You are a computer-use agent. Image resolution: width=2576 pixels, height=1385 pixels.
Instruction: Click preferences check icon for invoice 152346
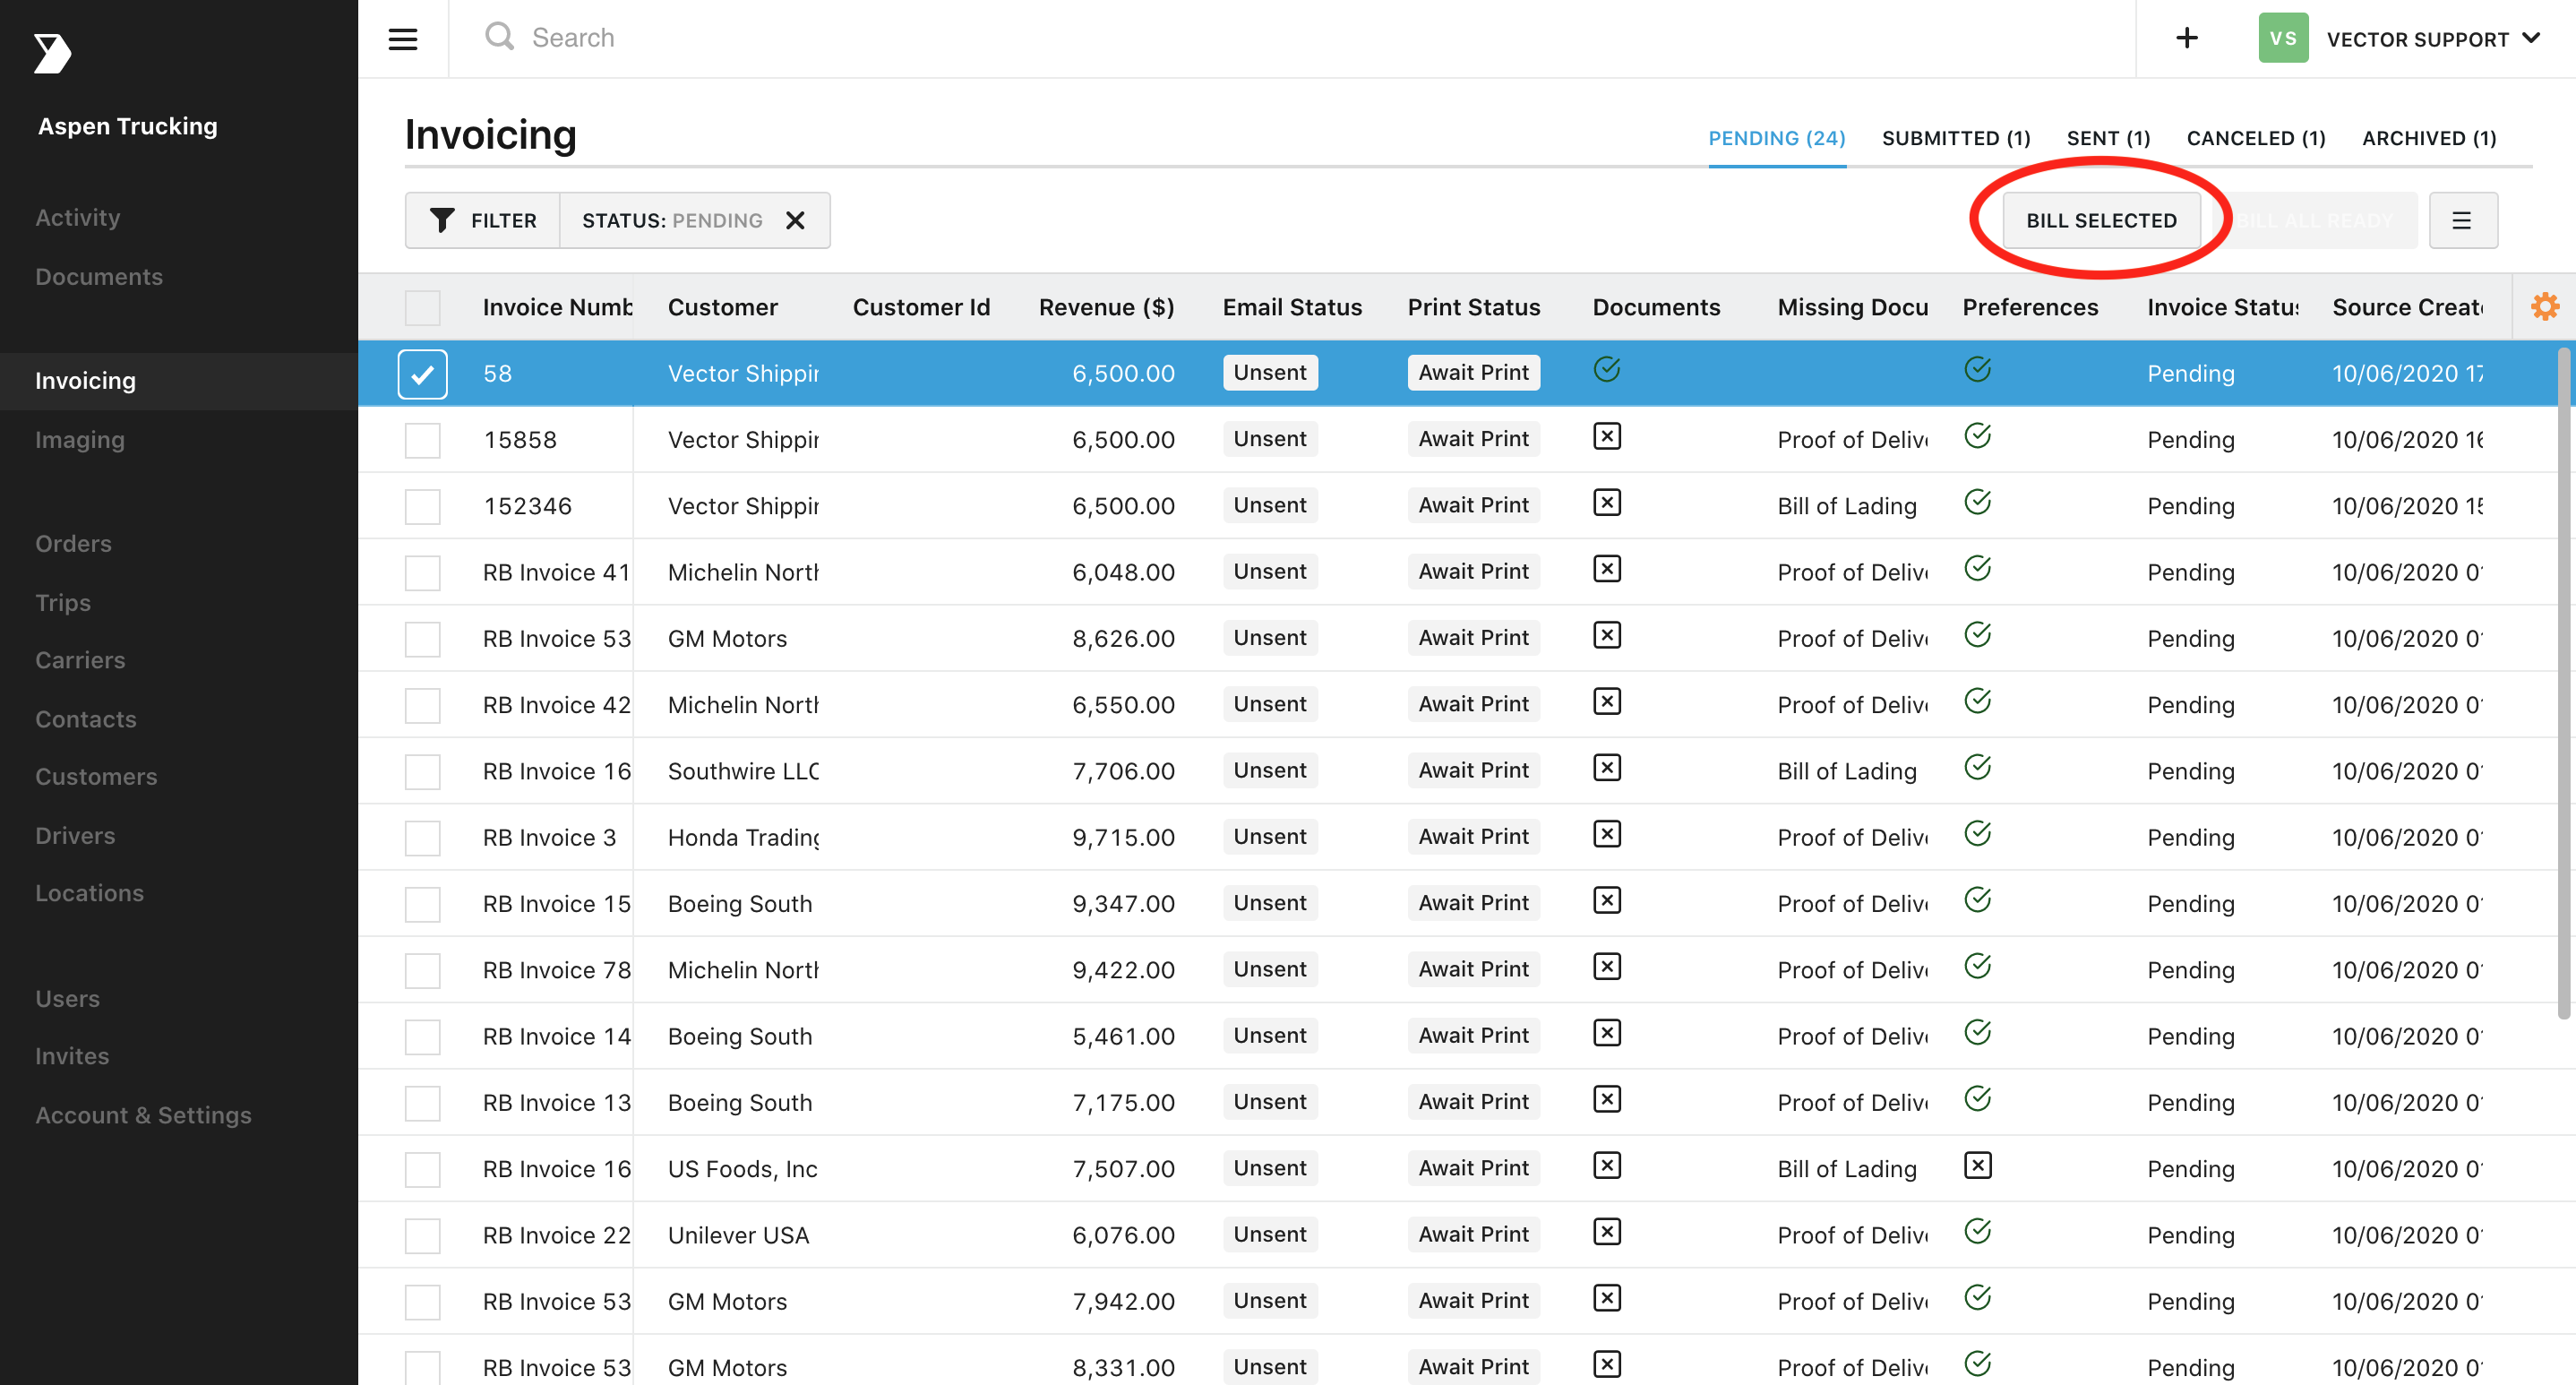tap(1977, 503)
